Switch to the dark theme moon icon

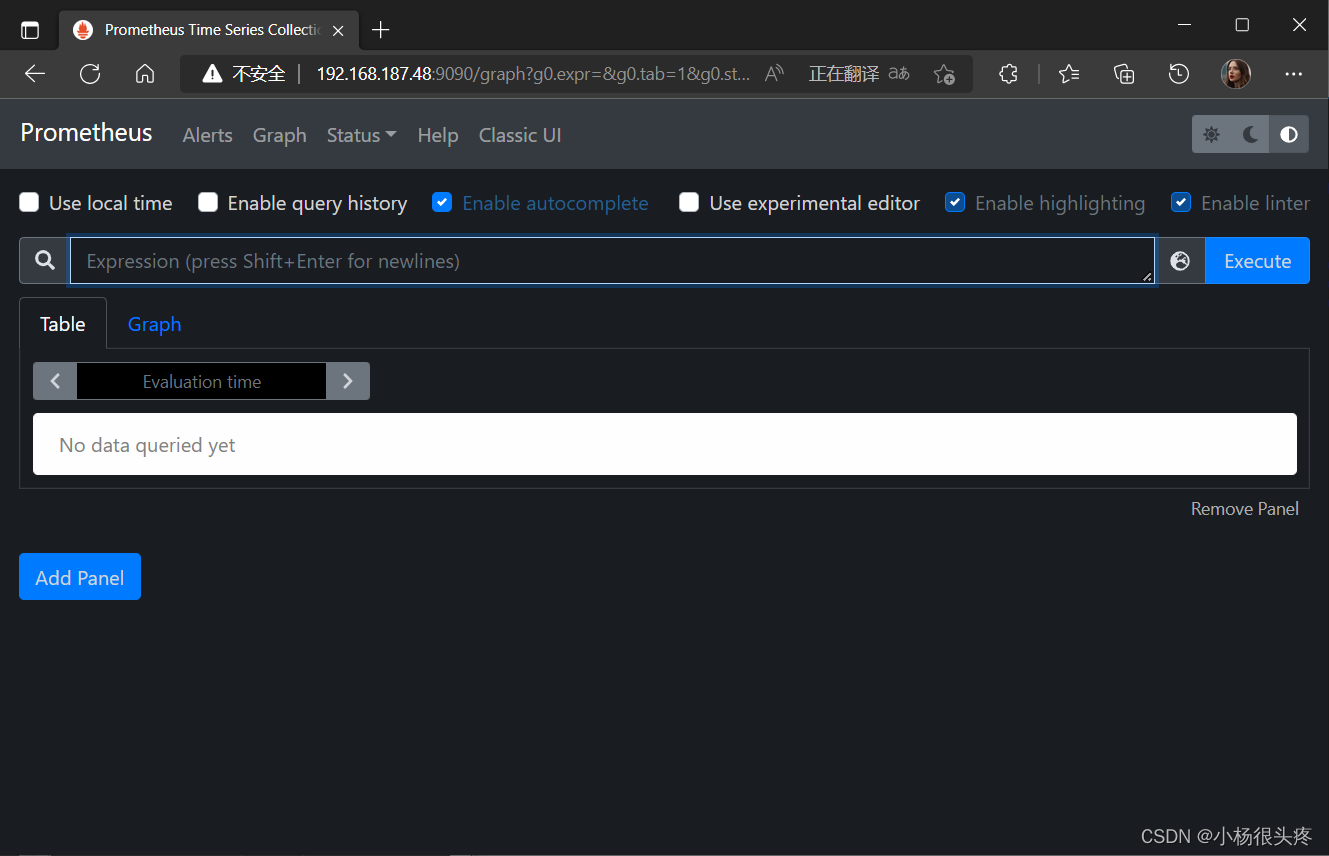(1250, 134)
